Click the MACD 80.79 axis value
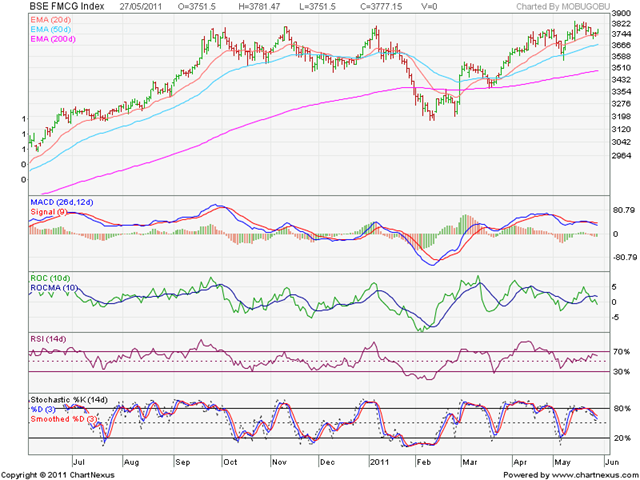Viewport: 640px width, 480px height. click(x=624, y=211)
